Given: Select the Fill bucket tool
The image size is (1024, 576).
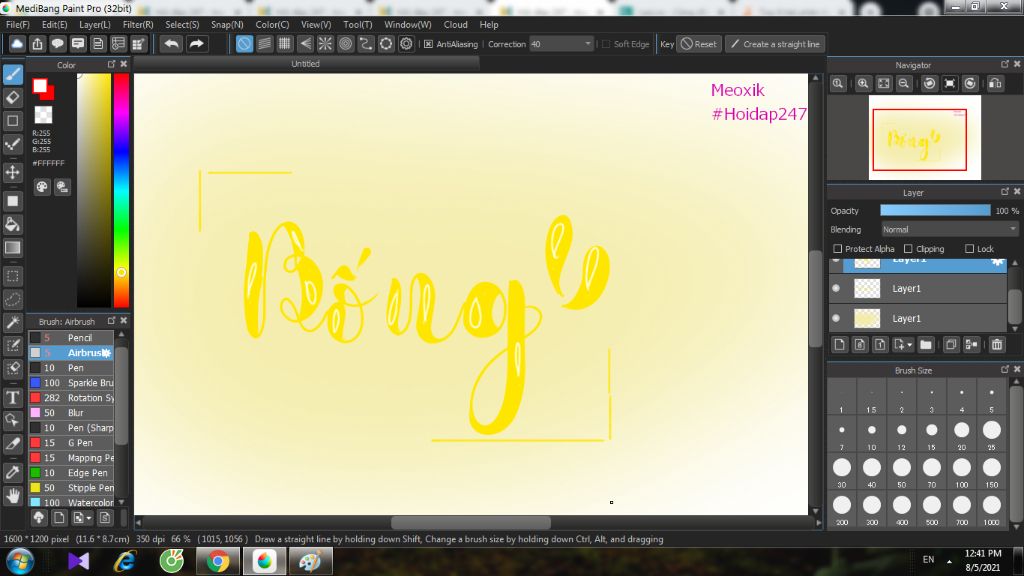Looking at the screenshot, I should point(12,224).
